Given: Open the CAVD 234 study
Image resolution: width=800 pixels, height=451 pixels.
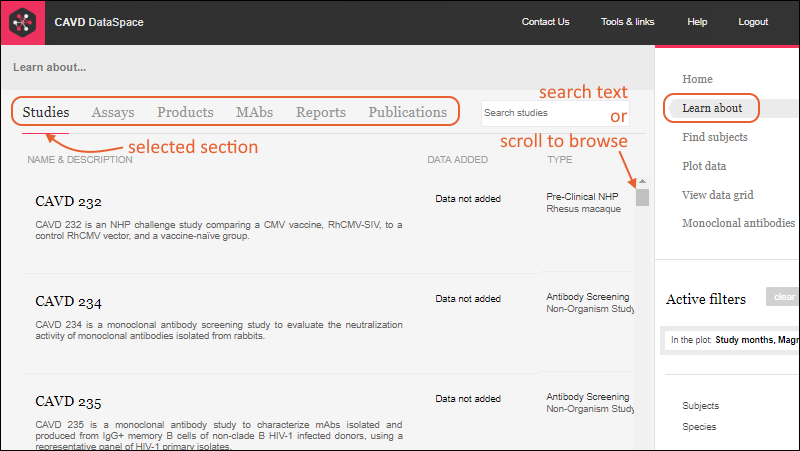Looking at the screenshot, I should pyautogui.click(x=68, y=302).
